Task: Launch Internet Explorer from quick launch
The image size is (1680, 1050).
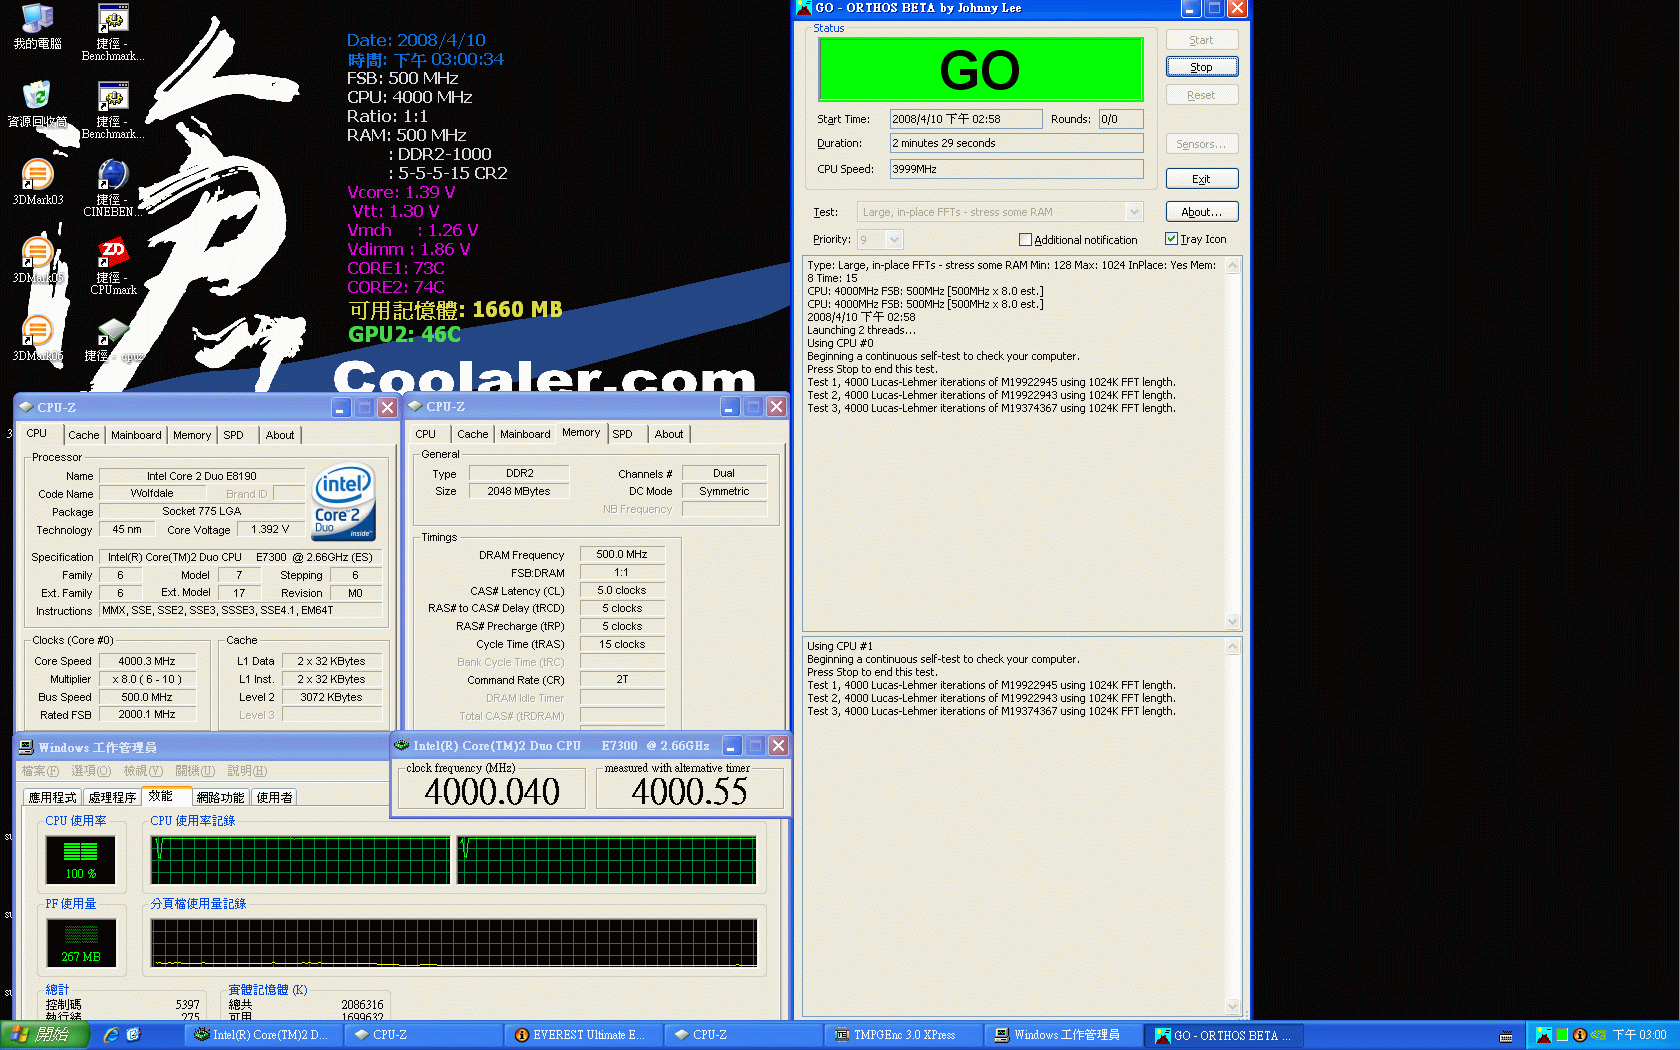Action: (110, 1035)
